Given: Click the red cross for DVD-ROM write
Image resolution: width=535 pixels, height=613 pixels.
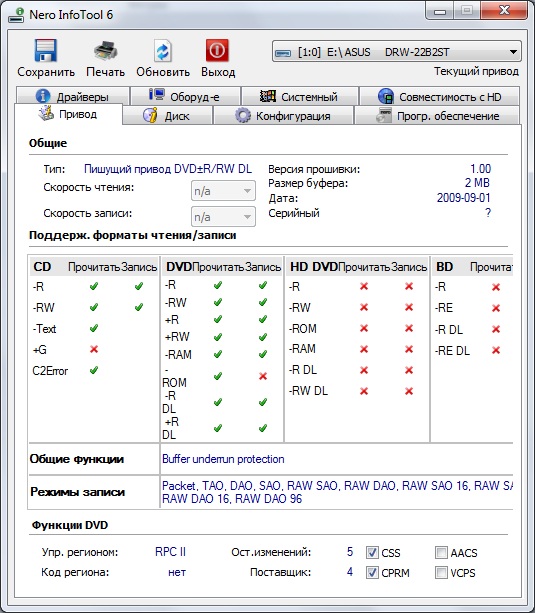Looking at the screenshot, I should click(x=263, y=376).
